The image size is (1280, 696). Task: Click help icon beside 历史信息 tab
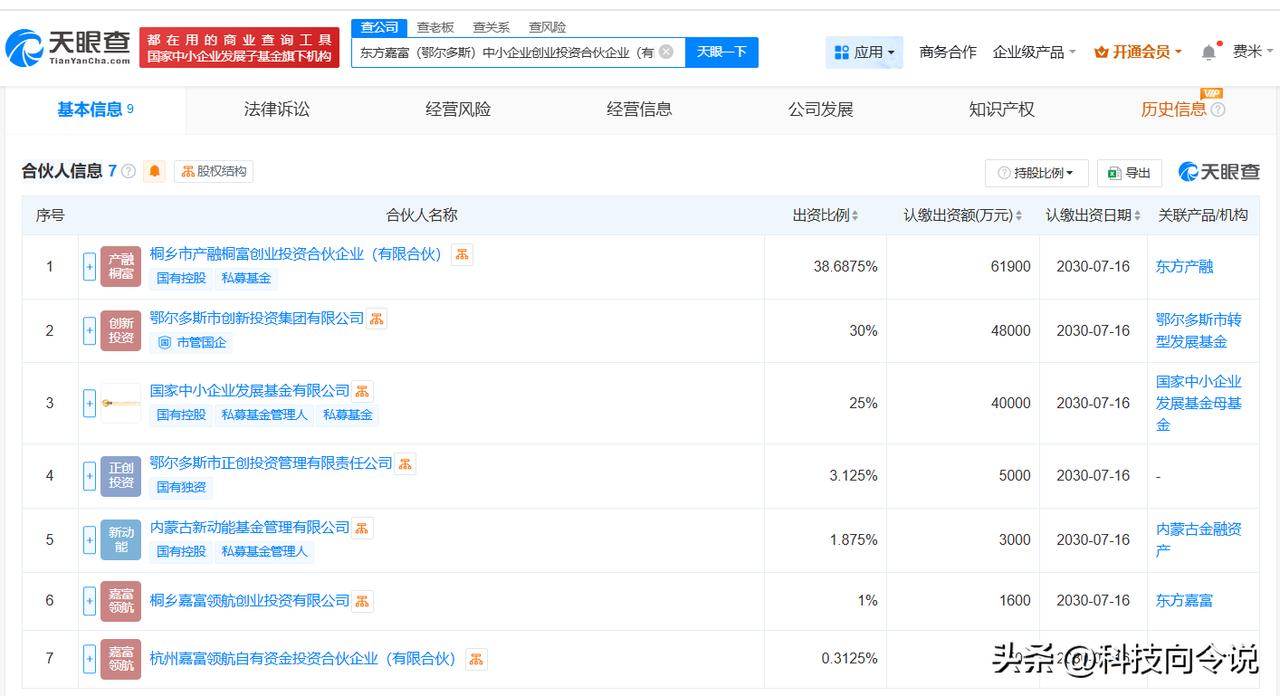tap(1217, 110)
